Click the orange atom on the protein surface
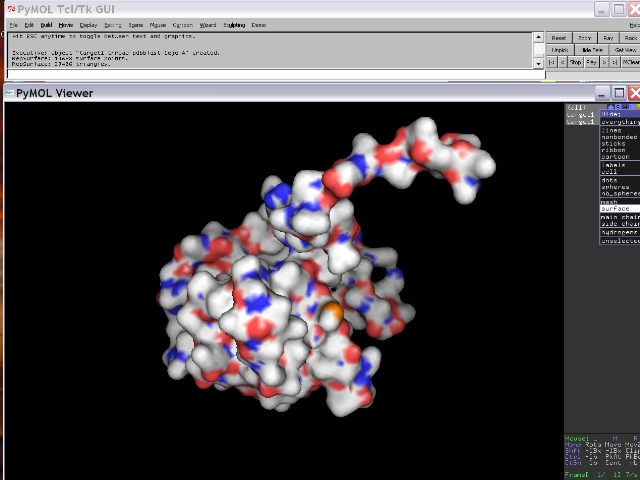Image resolution: width=640 pixels, height=480 pixels. (333, 313)
